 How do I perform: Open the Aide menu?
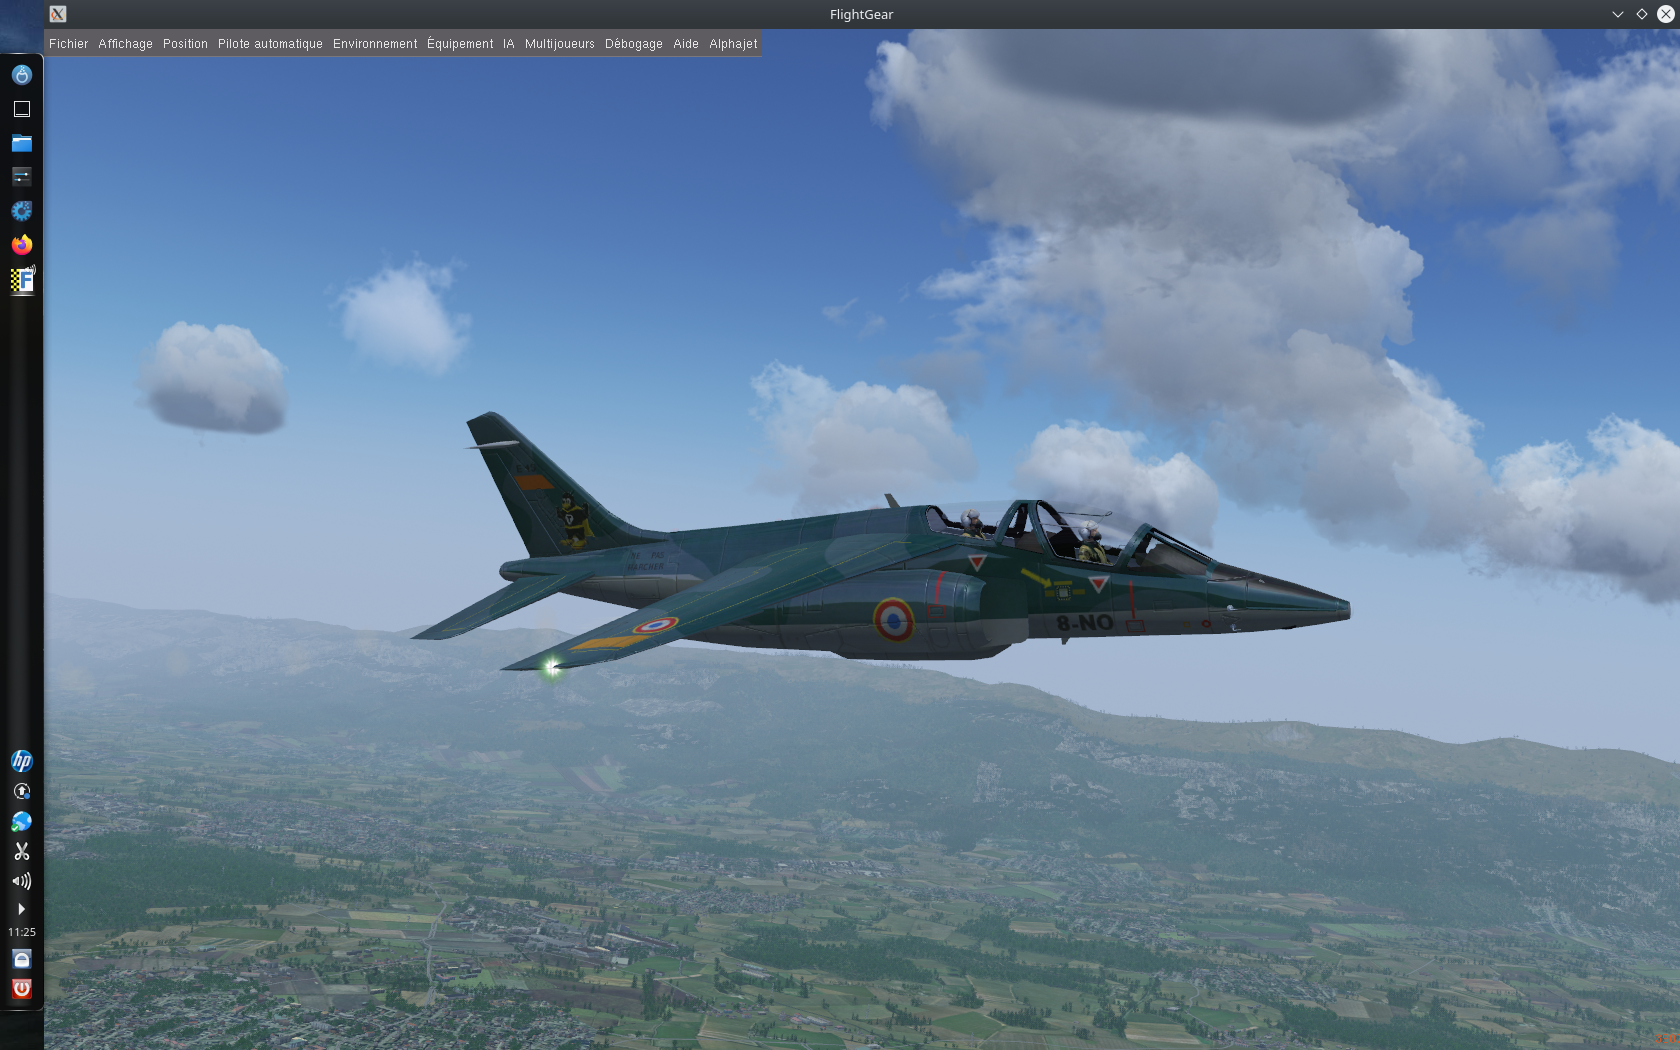click(x=685, y=44)
